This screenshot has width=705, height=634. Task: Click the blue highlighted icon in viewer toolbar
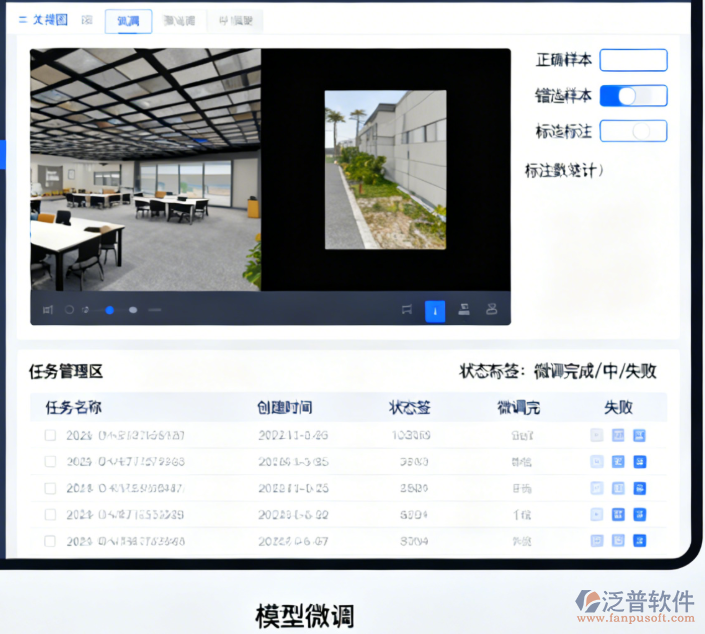[435, 310]
